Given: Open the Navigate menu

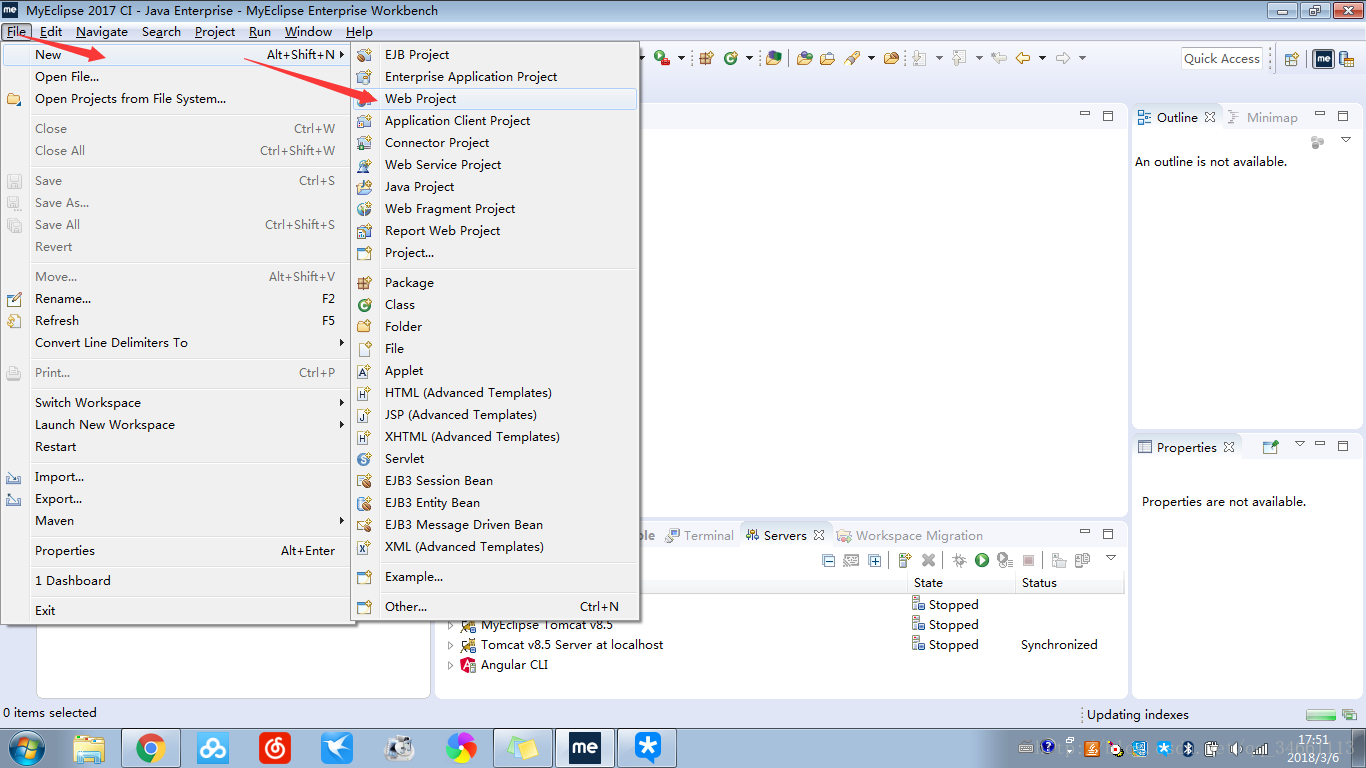Looking at the screenshot, I should click(102, 31).
